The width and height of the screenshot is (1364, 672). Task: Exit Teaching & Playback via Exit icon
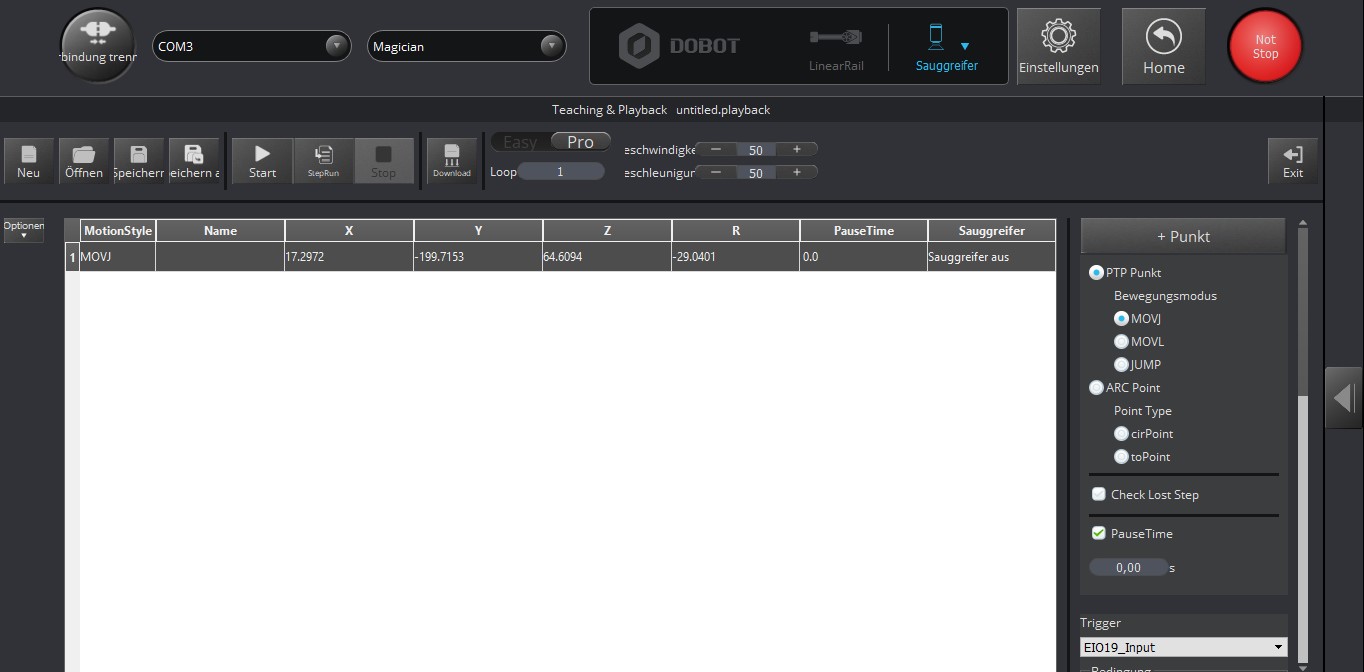point(1292,160)
